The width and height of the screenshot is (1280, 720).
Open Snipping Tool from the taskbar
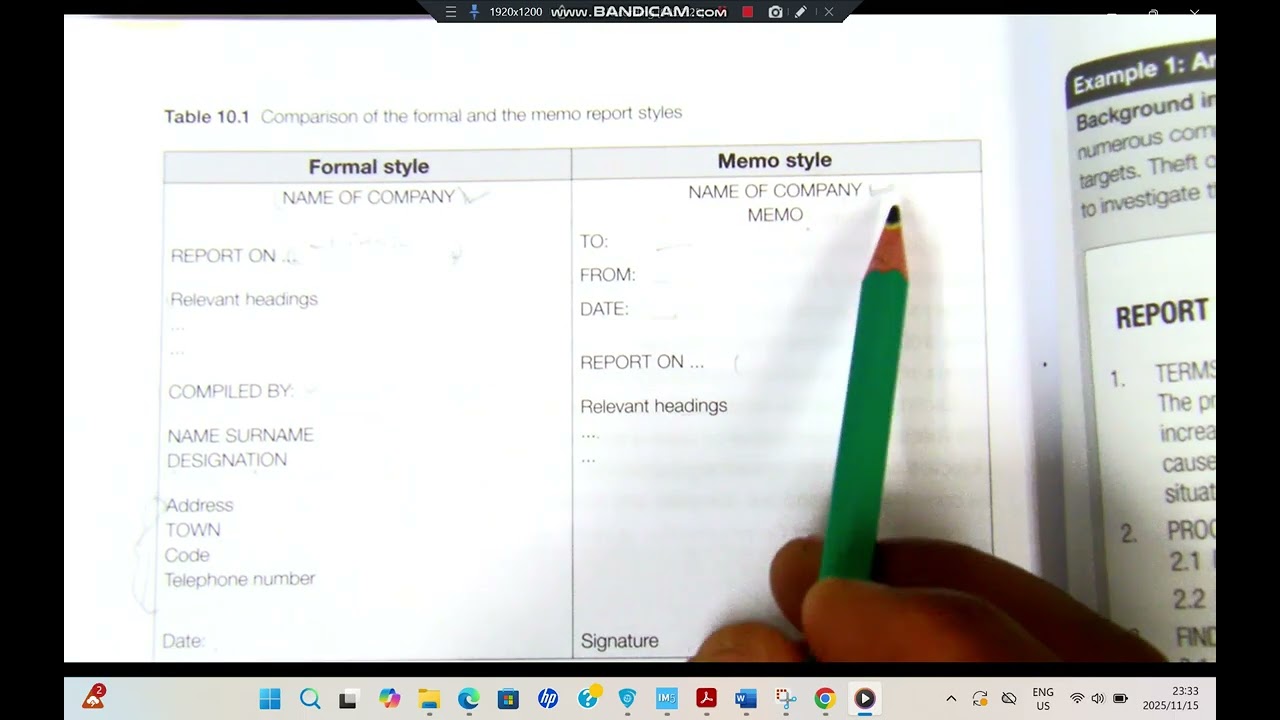pos(786,698)
